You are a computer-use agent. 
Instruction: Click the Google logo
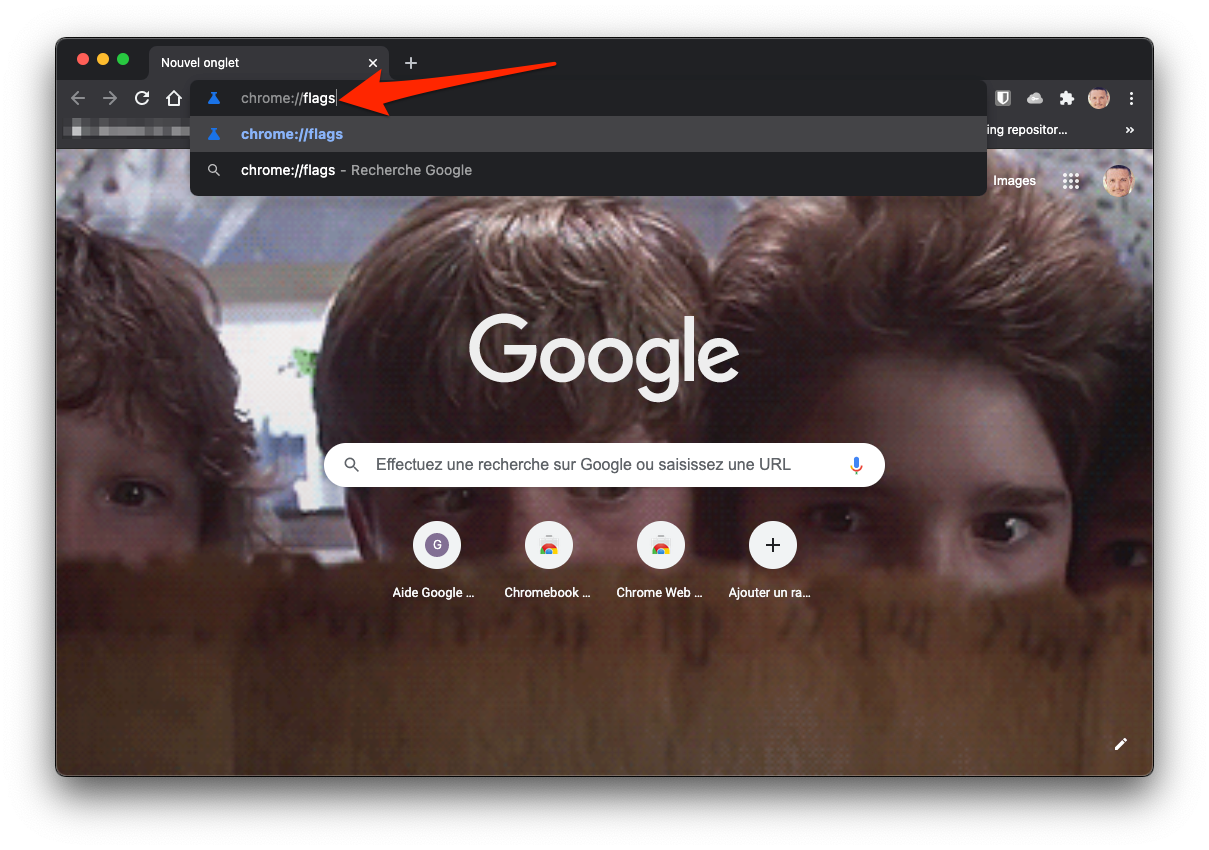pyautogui.click(x=604, y=357)
